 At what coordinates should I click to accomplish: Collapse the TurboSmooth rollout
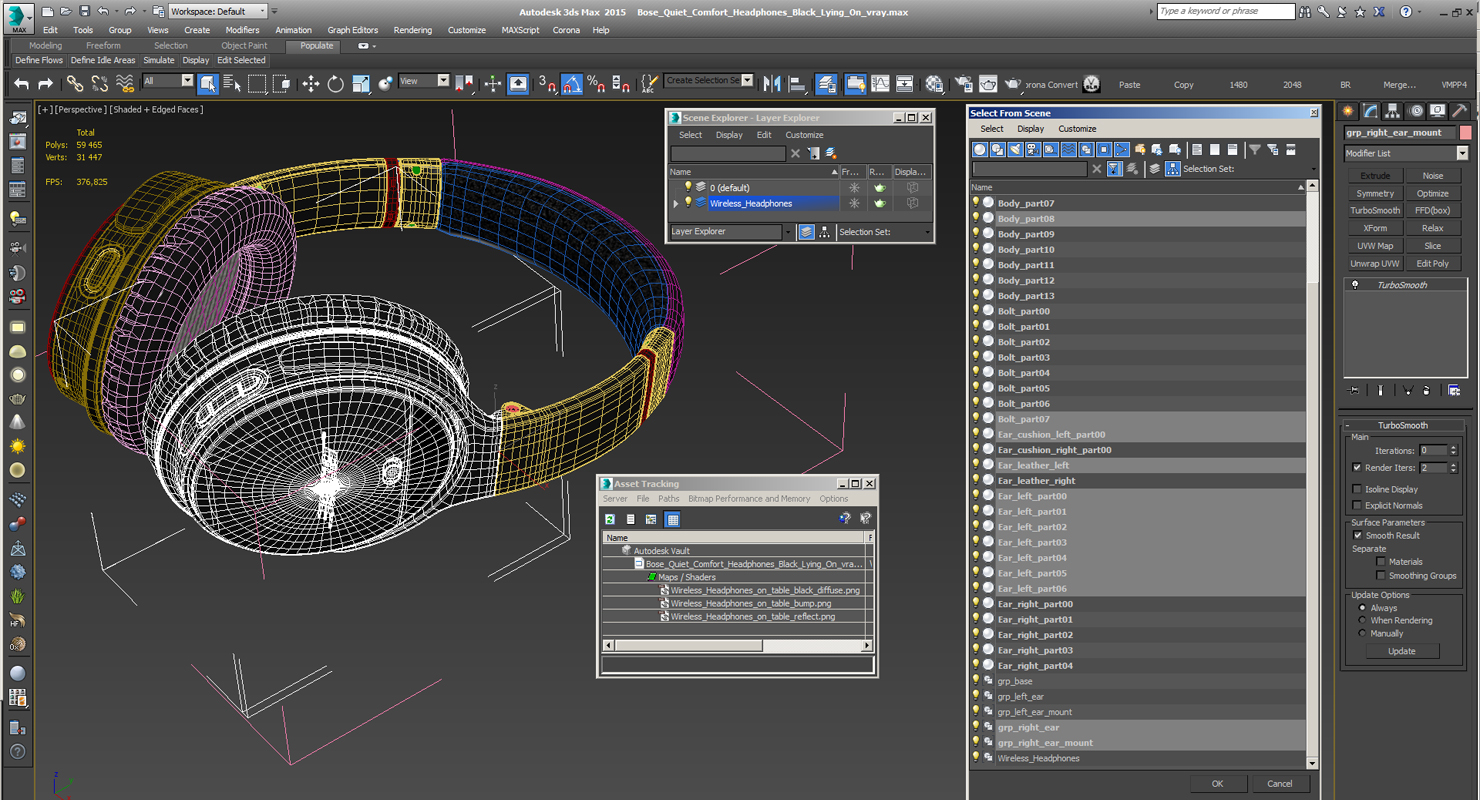coord(1347,425)
